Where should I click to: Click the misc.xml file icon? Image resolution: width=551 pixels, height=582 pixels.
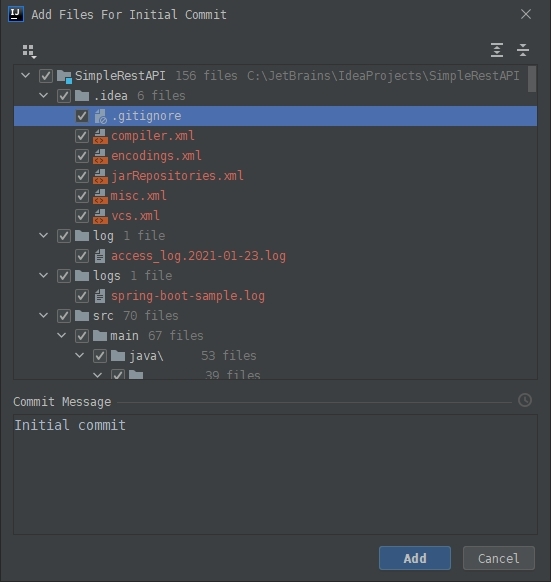click(x=100, y=196)
